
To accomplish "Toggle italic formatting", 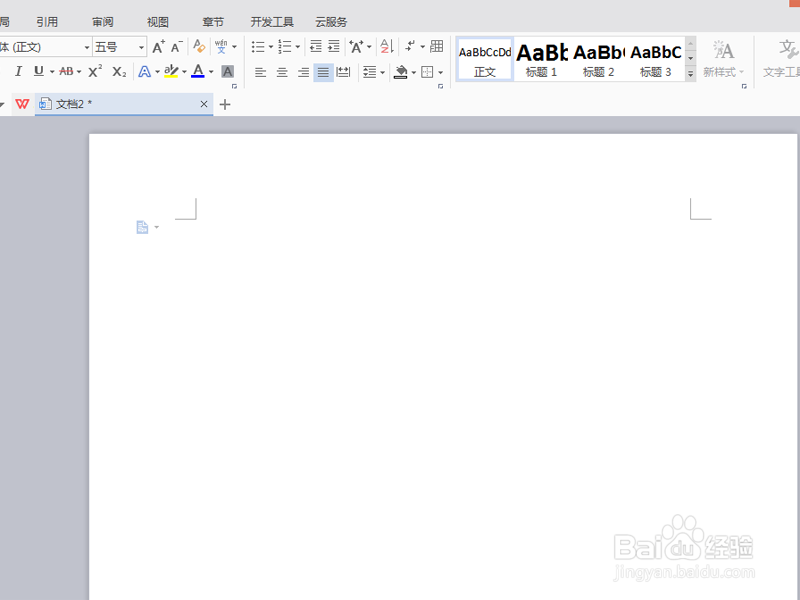I will [18, 71].
